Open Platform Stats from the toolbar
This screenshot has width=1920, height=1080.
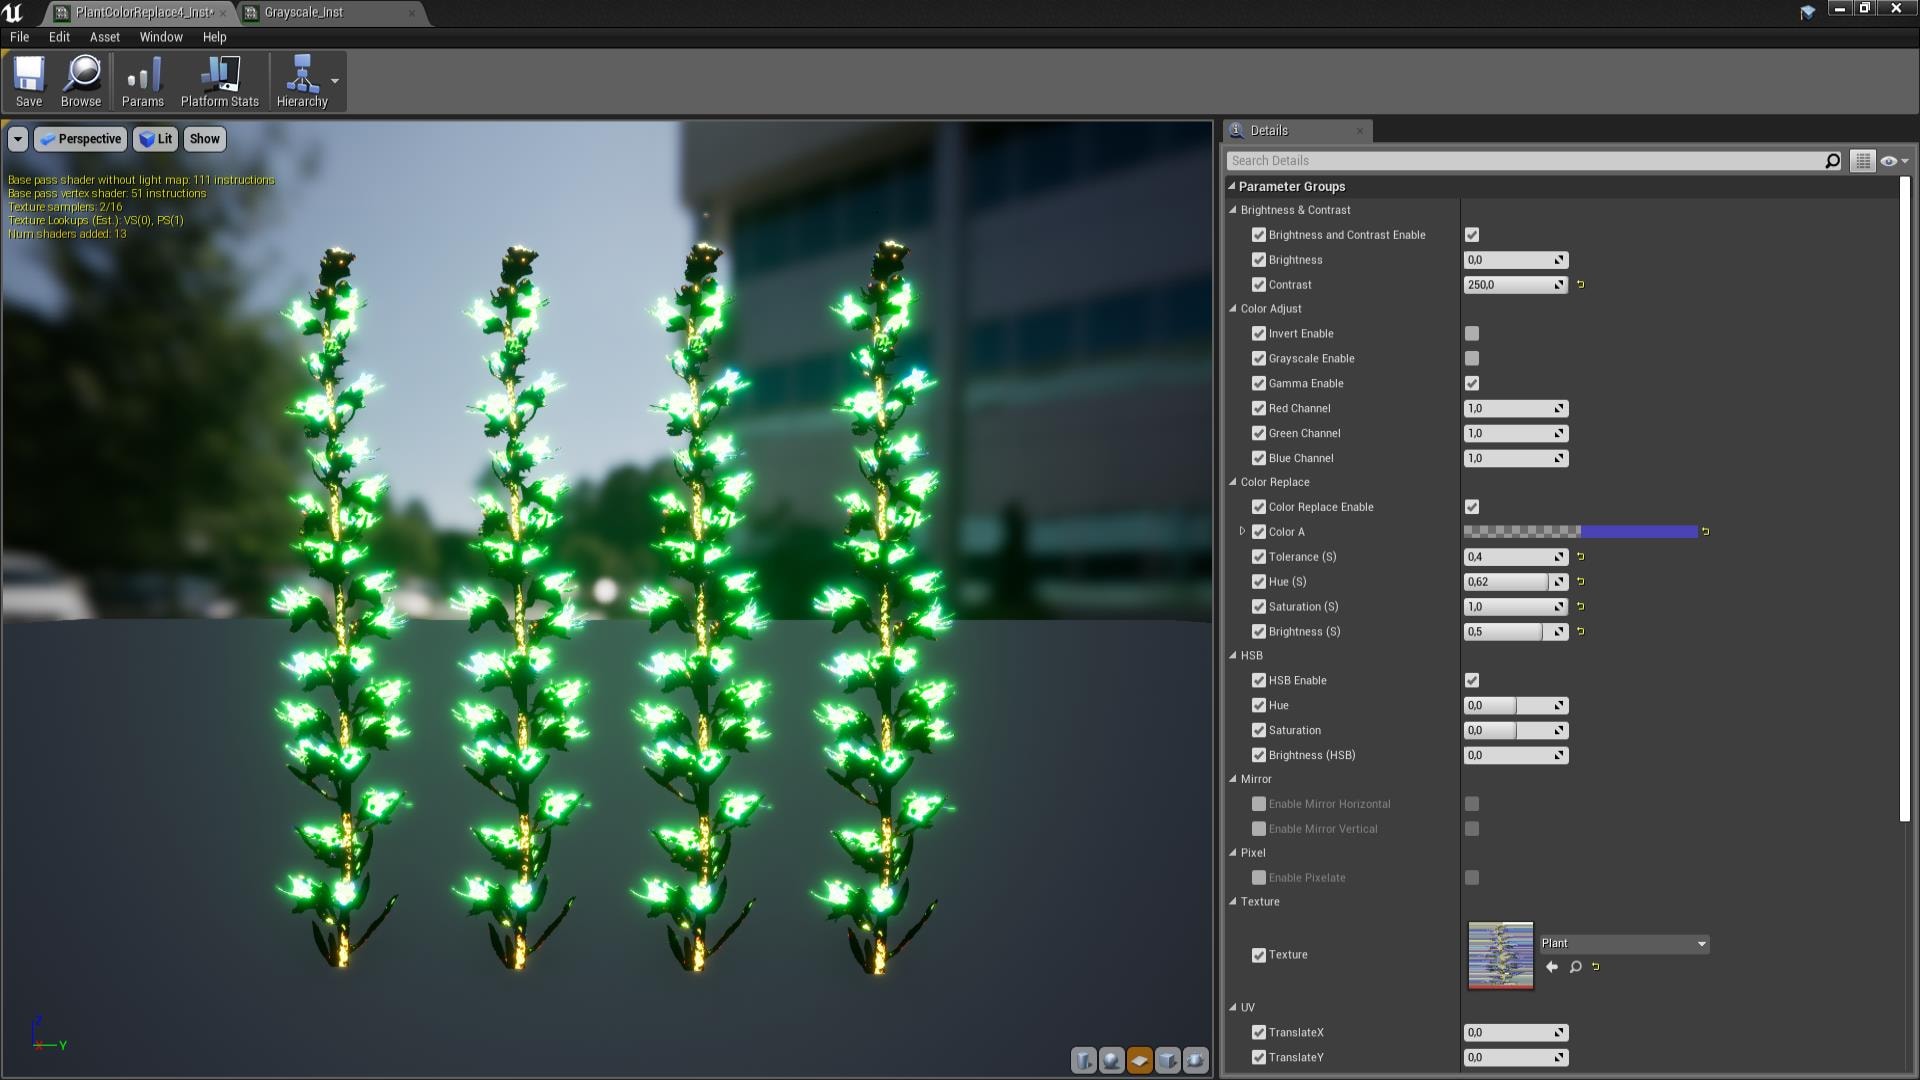(x=218, y=79)
